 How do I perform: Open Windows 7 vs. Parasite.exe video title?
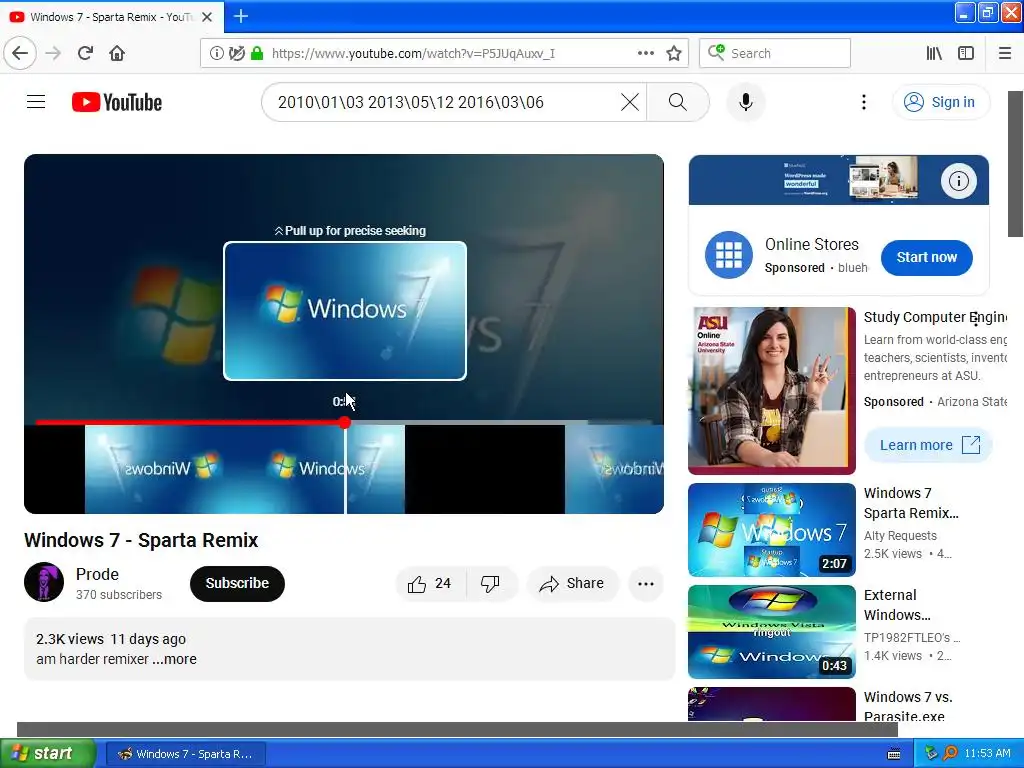[x=908, y=706]
